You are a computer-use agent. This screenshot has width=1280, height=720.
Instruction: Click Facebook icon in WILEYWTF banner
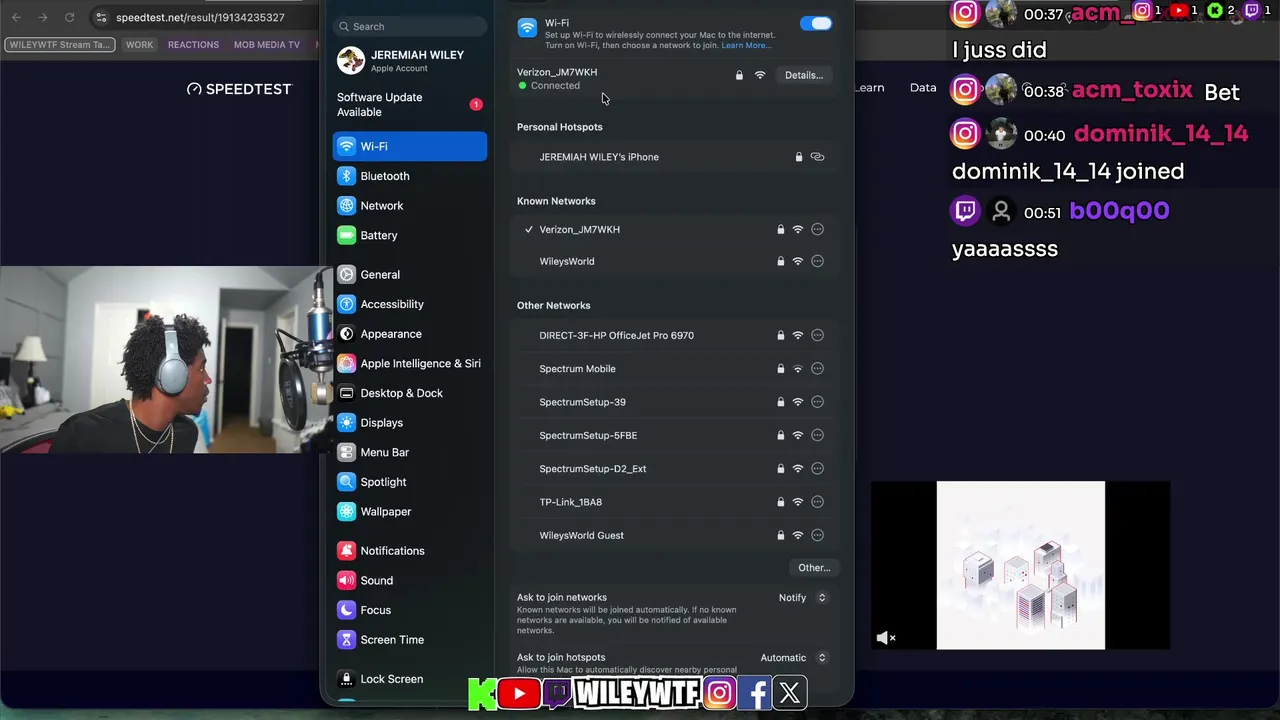click(756, 693)
